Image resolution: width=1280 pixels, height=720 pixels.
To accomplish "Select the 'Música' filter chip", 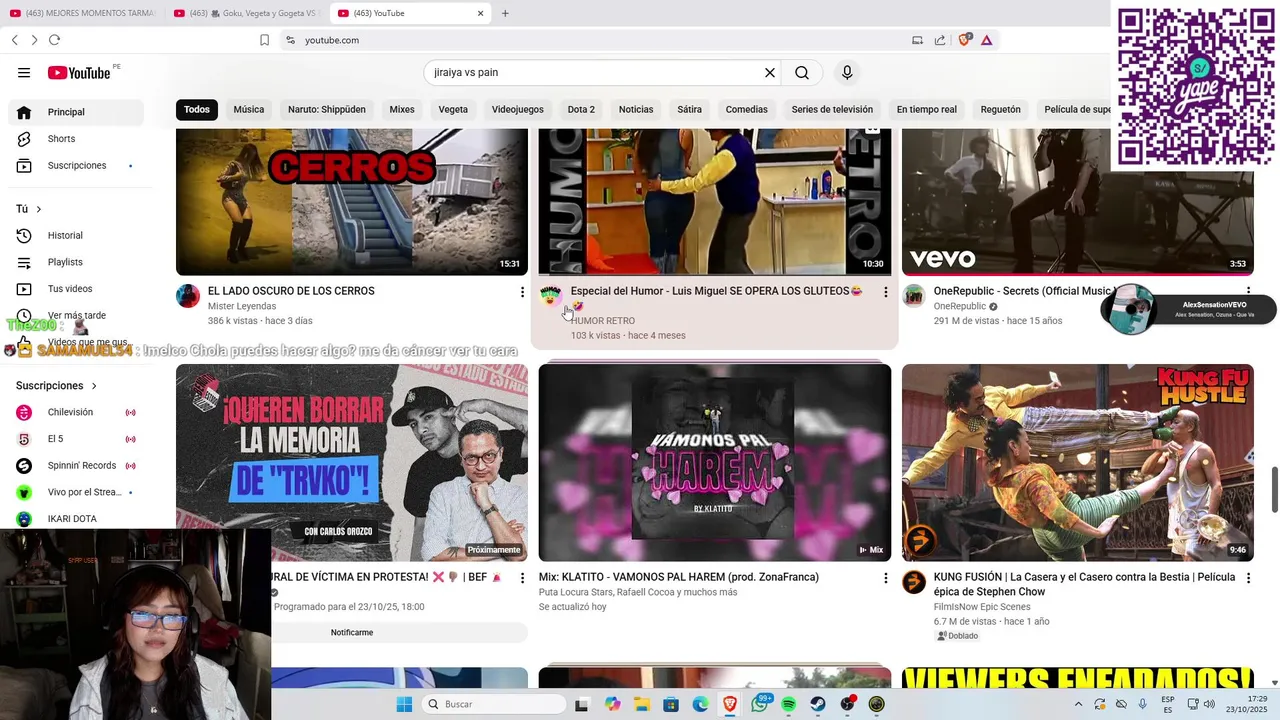I will [249, 109].
